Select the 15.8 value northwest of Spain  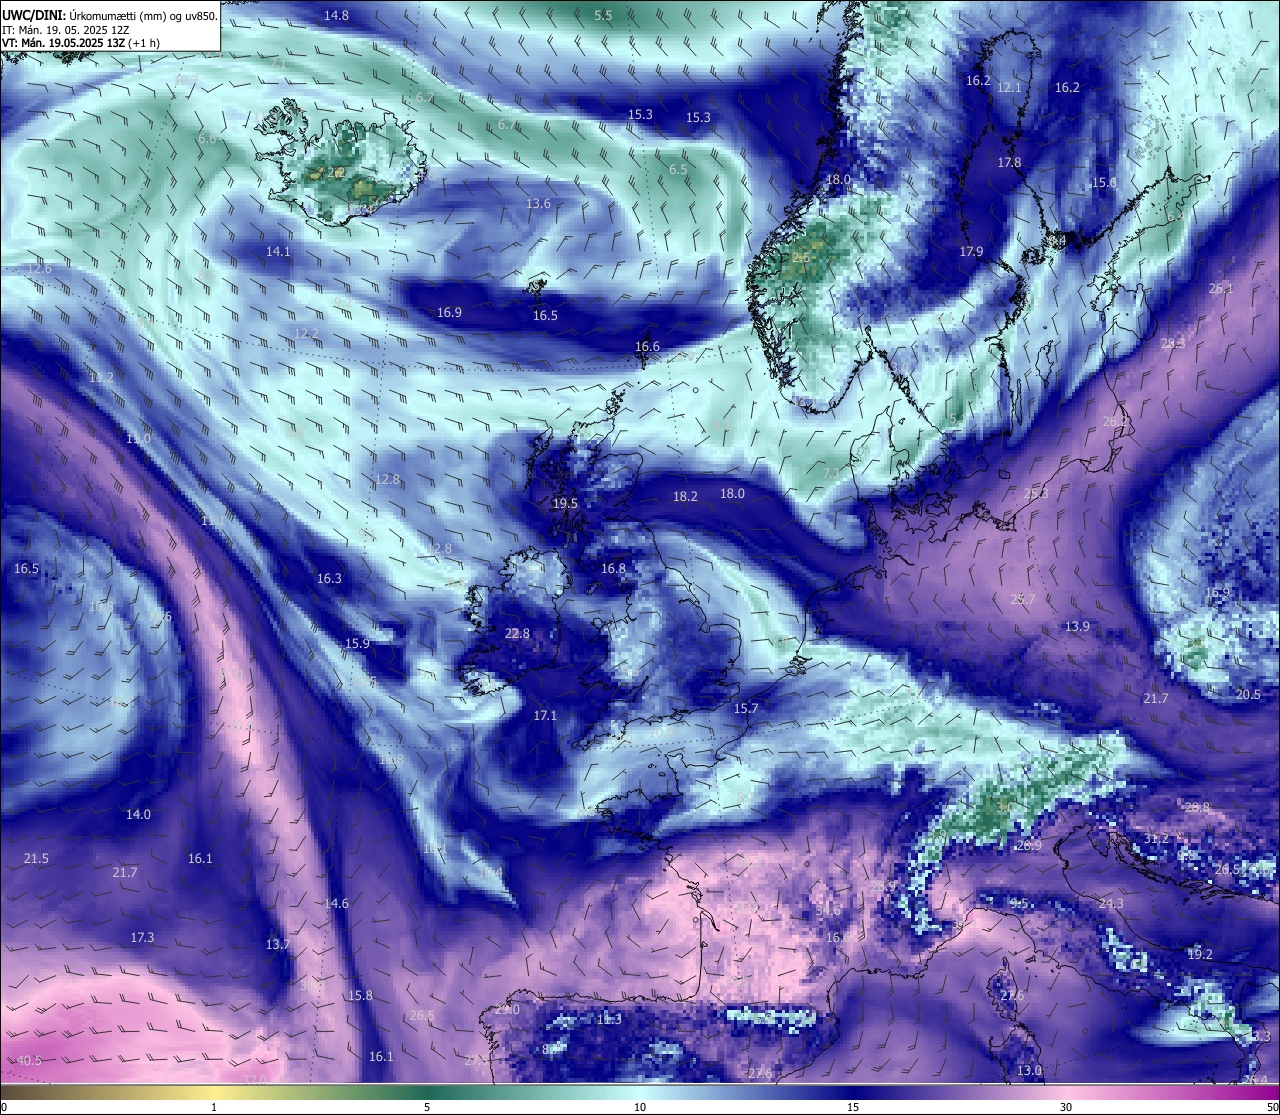pos(360,996)
